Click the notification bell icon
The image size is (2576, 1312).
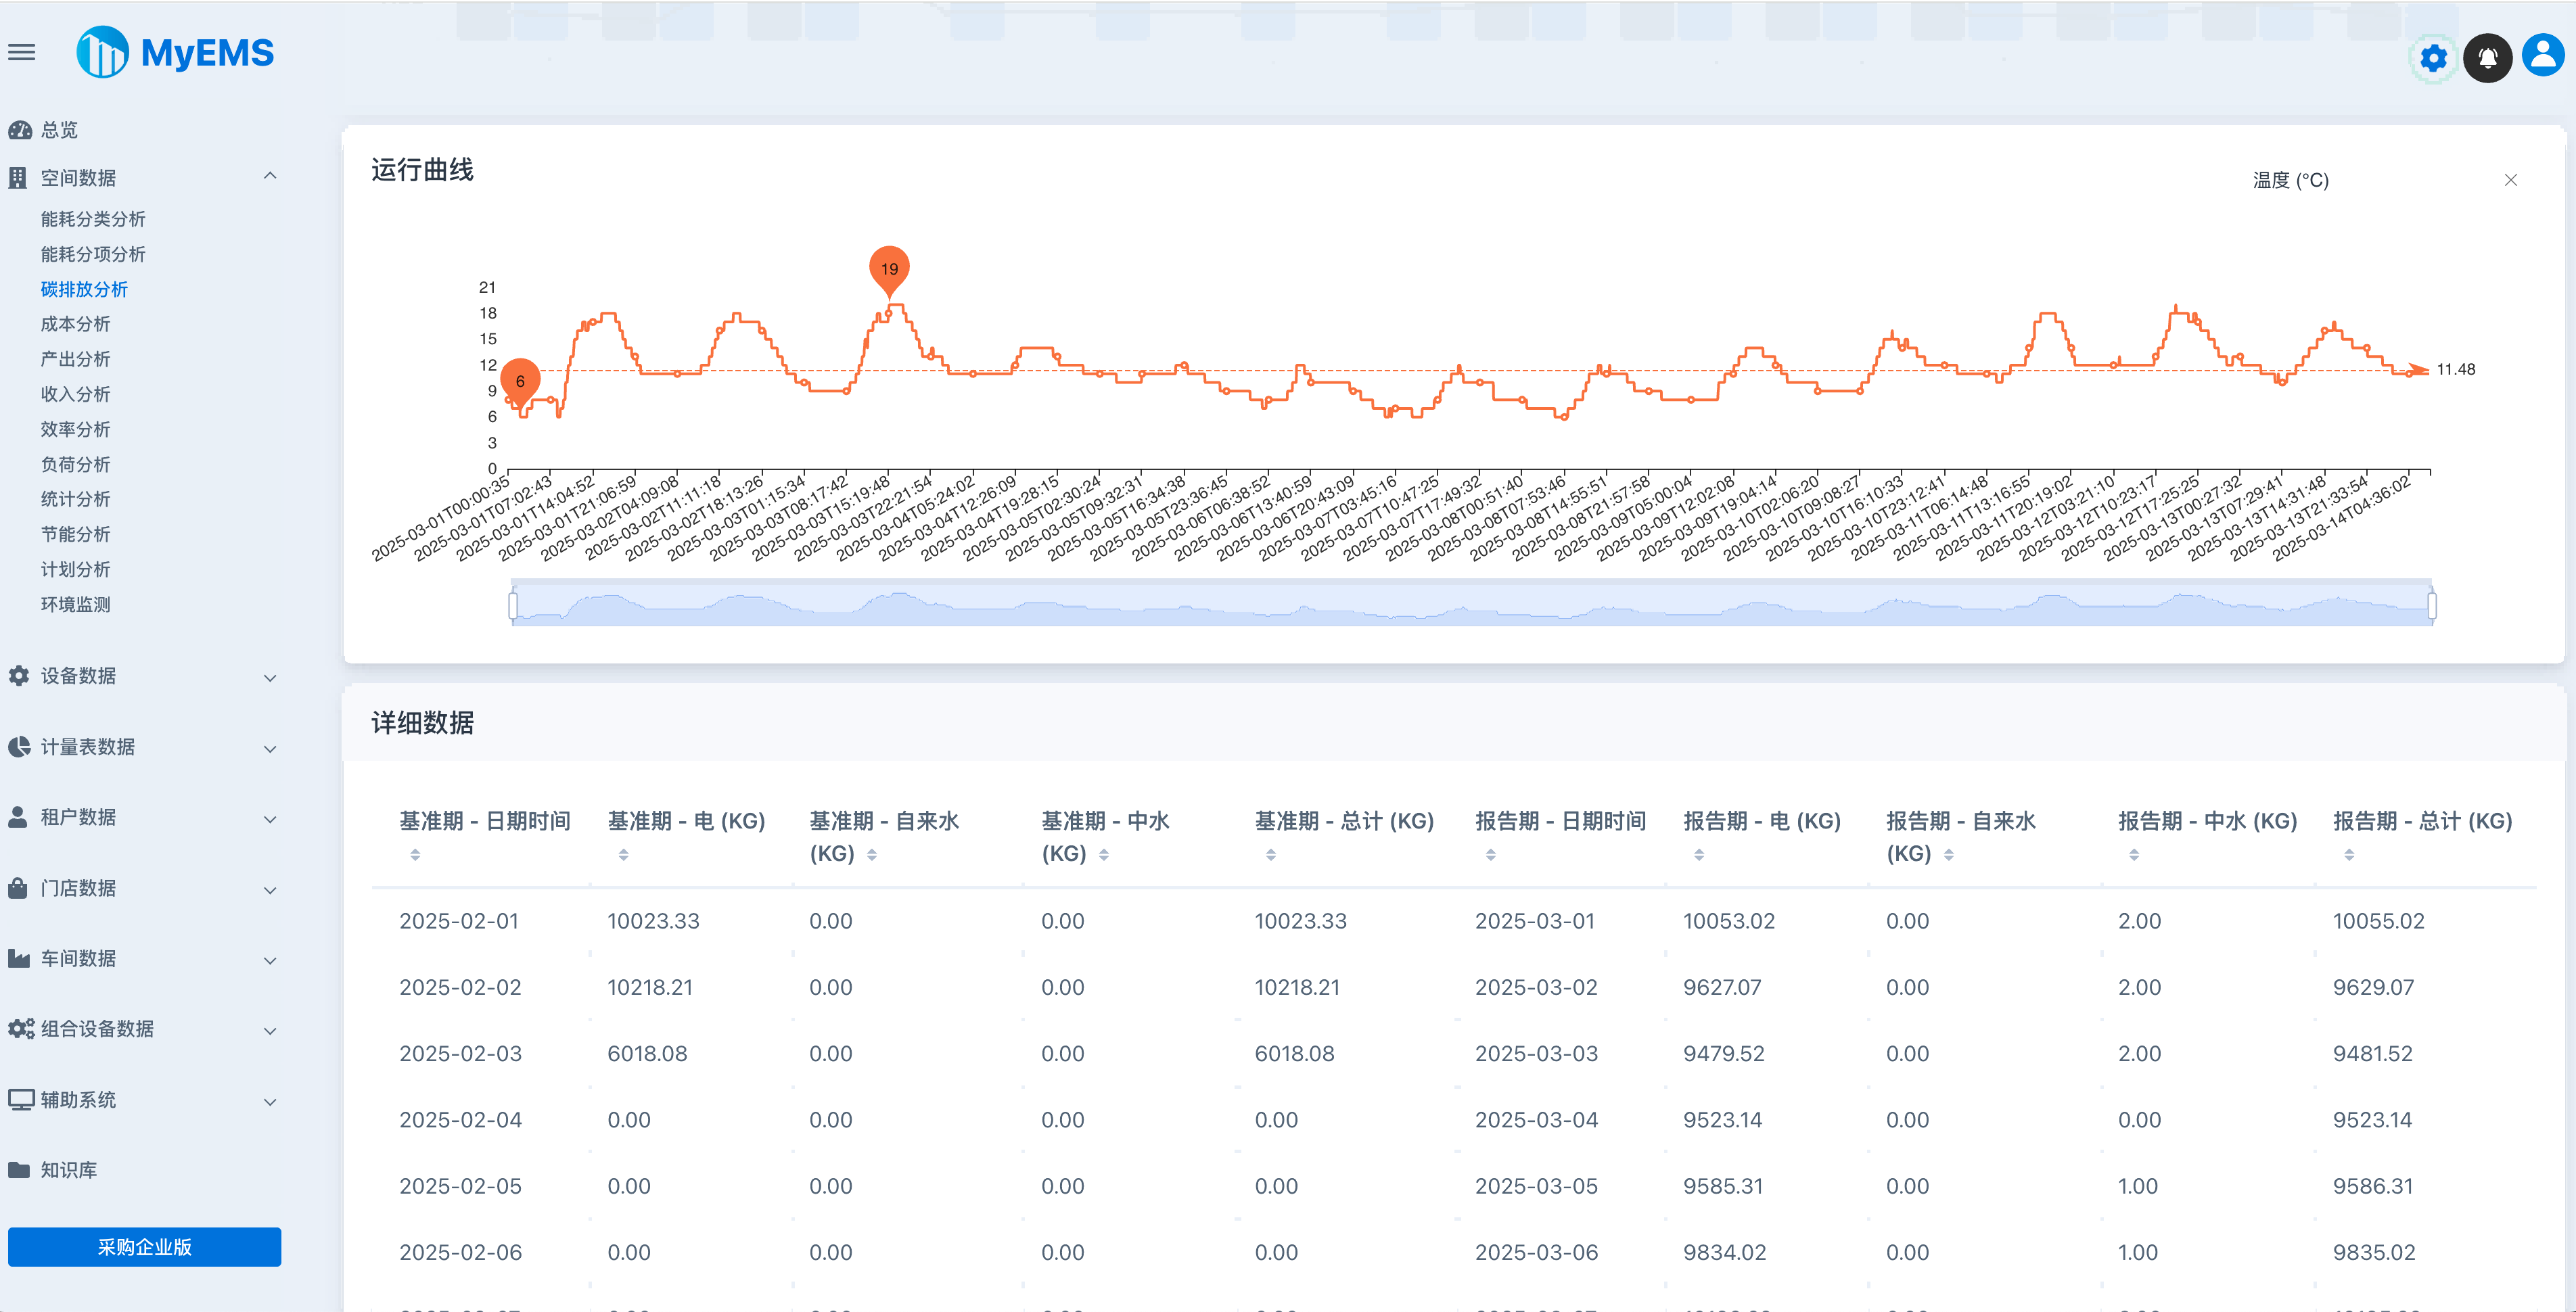point(2489,57)
